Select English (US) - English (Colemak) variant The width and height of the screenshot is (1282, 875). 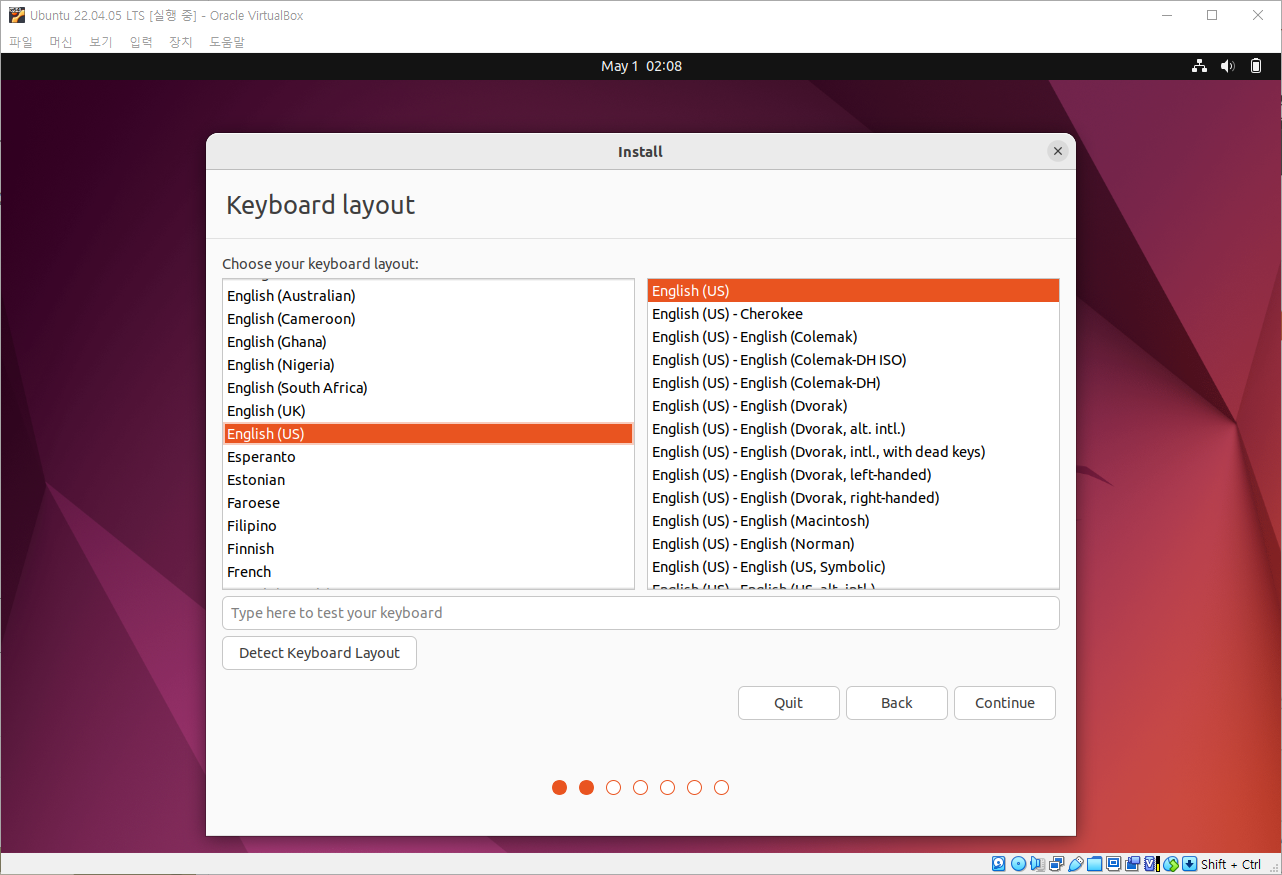click(x=853, y=337)
